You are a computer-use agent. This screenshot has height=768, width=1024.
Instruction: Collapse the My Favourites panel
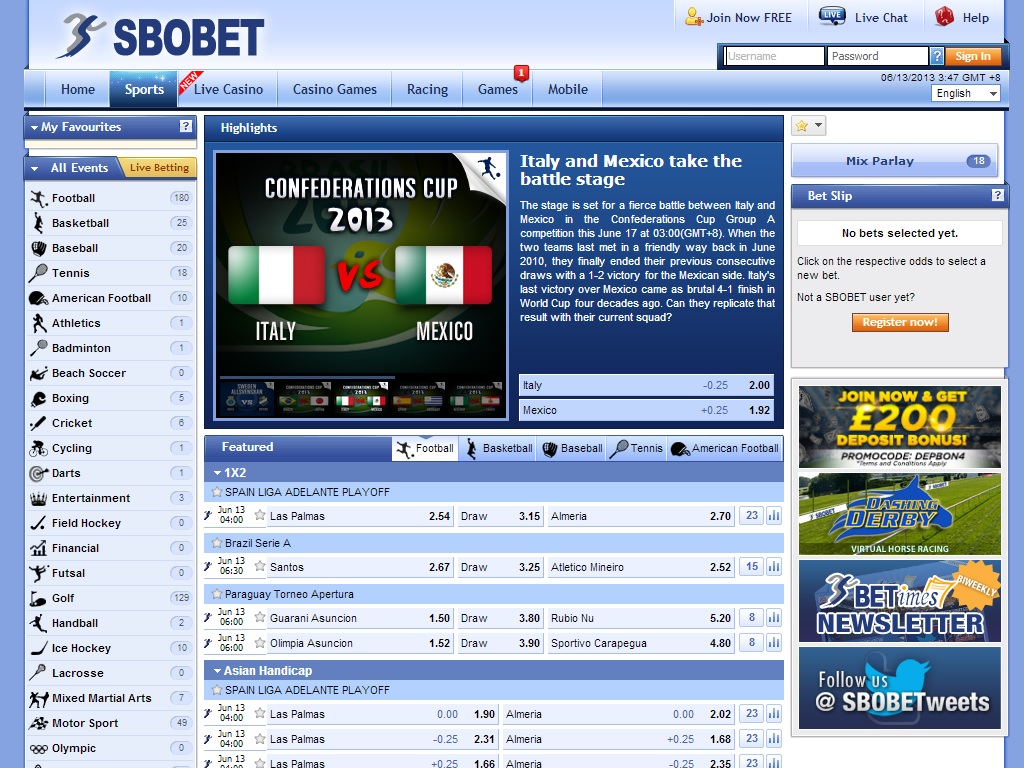click(x=34, y=127)
